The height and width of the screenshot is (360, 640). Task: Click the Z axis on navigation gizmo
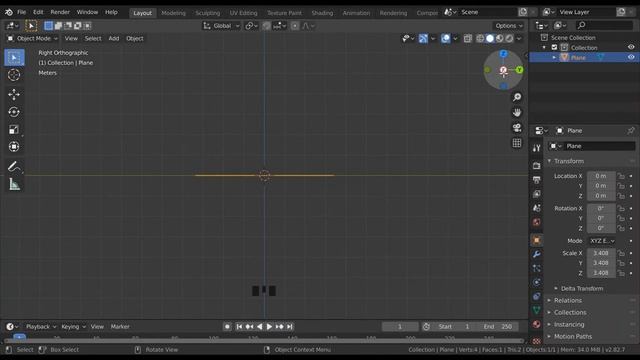(503, 53)
